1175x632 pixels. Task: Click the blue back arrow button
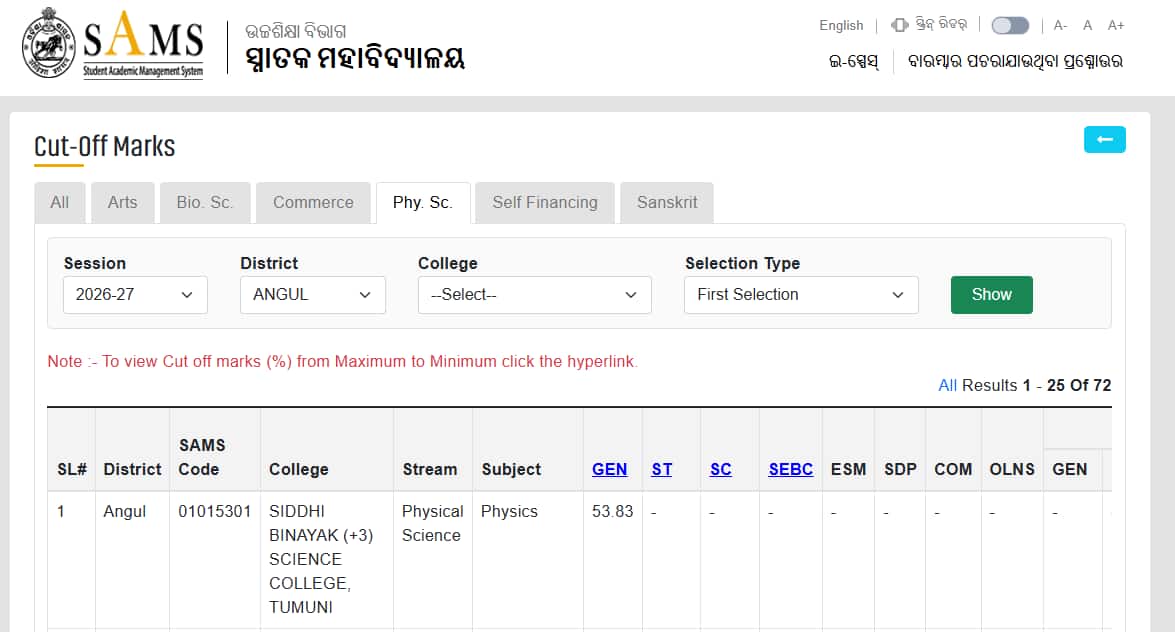pos(1105,139)
